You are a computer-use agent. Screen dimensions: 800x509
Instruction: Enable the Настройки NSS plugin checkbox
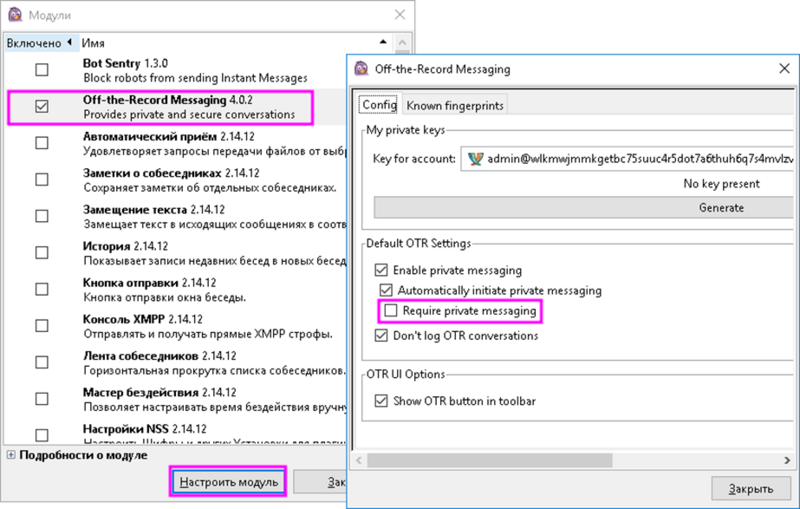pyautogui.click(x=42, y=436)
